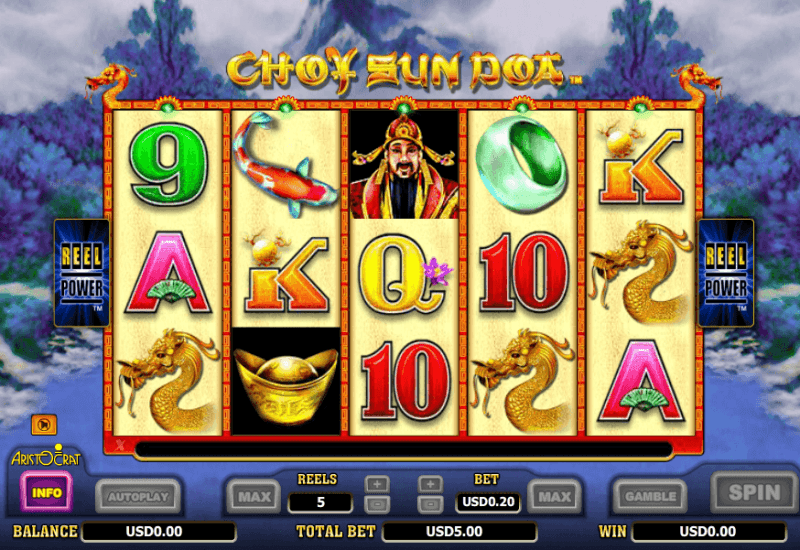
Task: Click the Choy Sun Doa god symbol
Action: (x=404, y=165)
